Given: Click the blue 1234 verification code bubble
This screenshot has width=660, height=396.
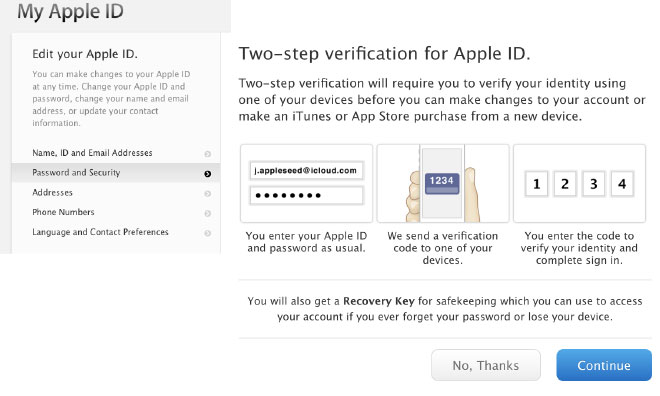Looking at the screenshot, I should click(x=442, y=183).
